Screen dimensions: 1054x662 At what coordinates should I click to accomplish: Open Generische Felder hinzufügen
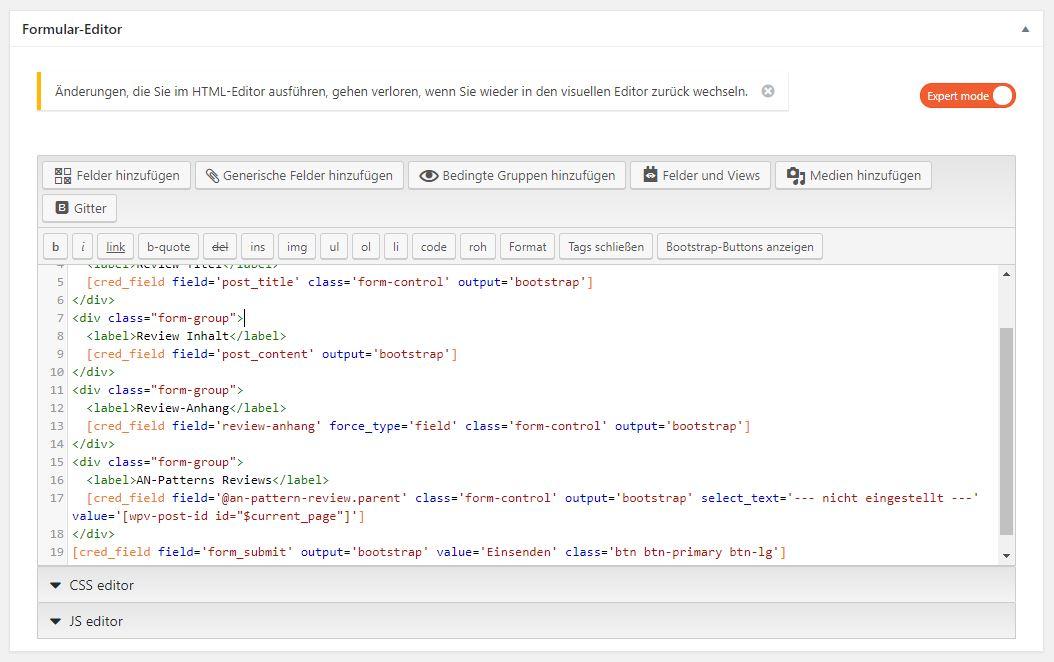[299, 175]
